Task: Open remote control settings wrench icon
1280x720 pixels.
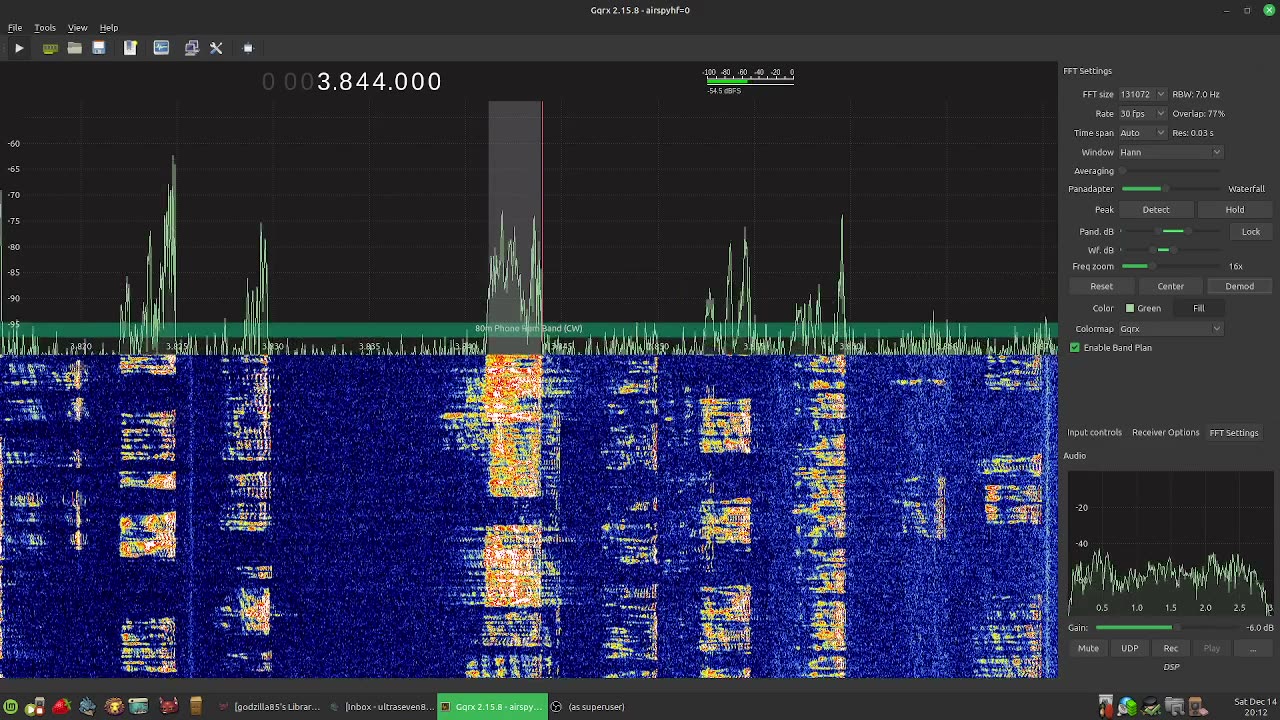Action: click(x=216, y=48)
